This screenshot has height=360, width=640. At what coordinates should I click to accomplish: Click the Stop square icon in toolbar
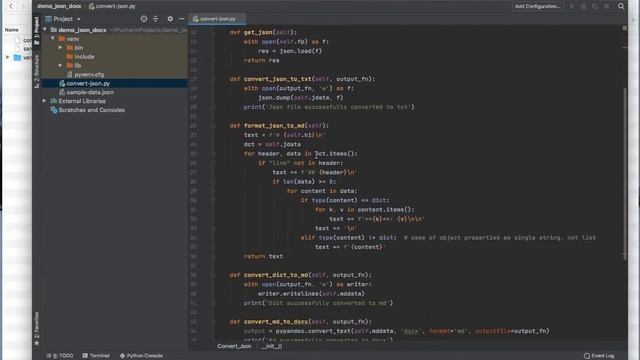coord(607,7)
